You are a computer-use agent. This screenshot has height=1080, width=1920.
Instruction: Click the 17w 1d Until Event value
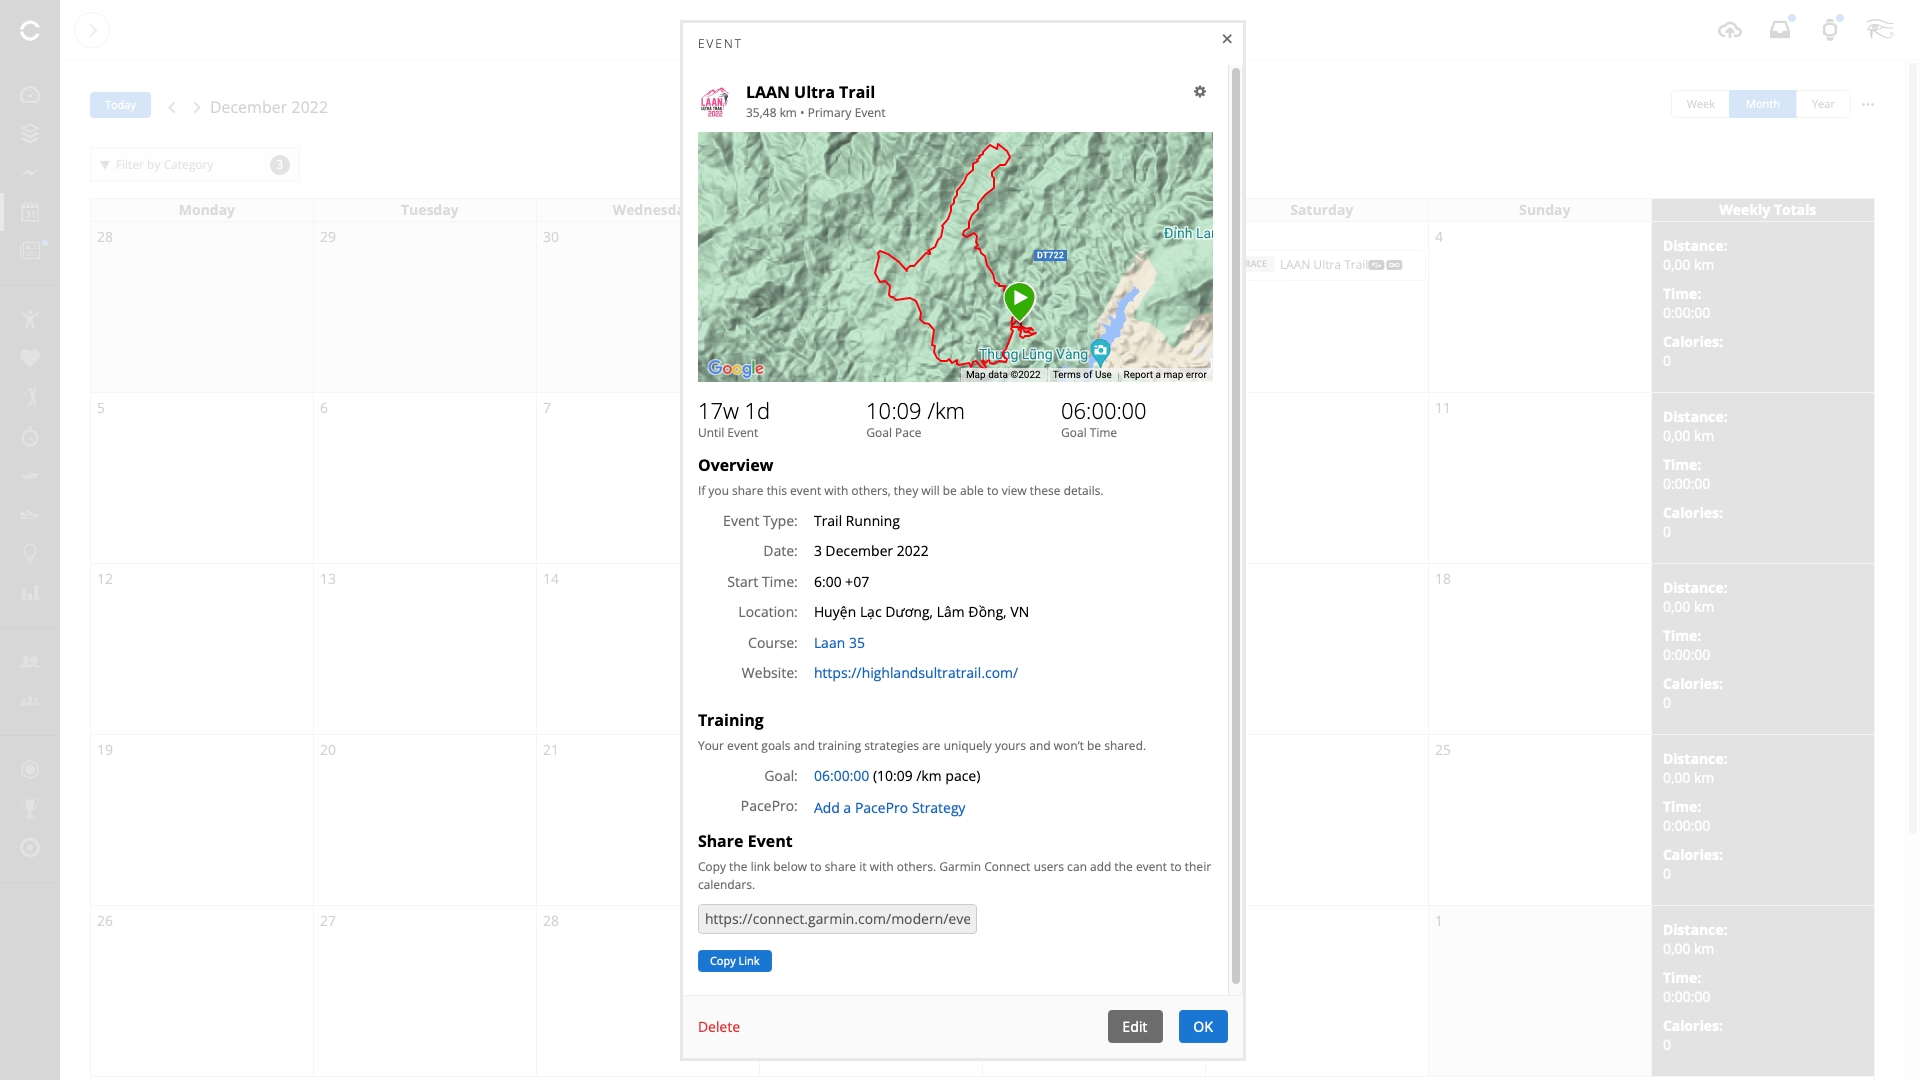[x=734, y=411]
